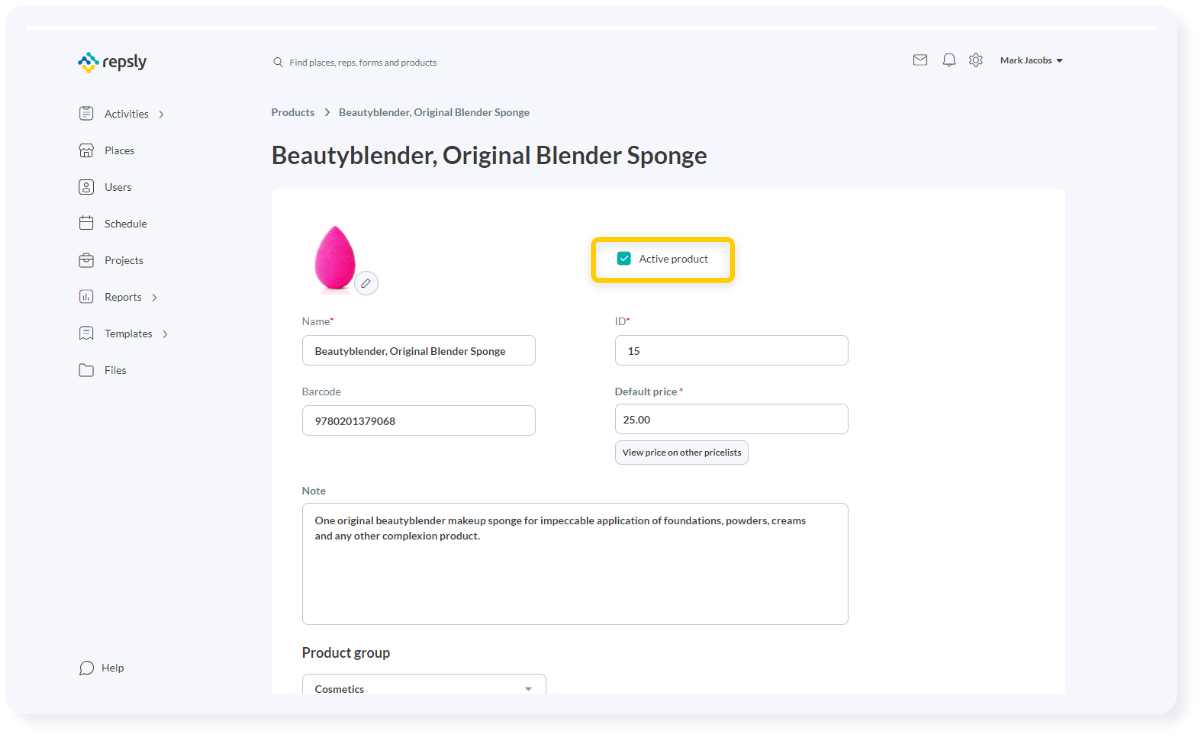Click the Templates icon in sidebar
The height and width of the screenshot is (739, 1202).
[86, 334]
